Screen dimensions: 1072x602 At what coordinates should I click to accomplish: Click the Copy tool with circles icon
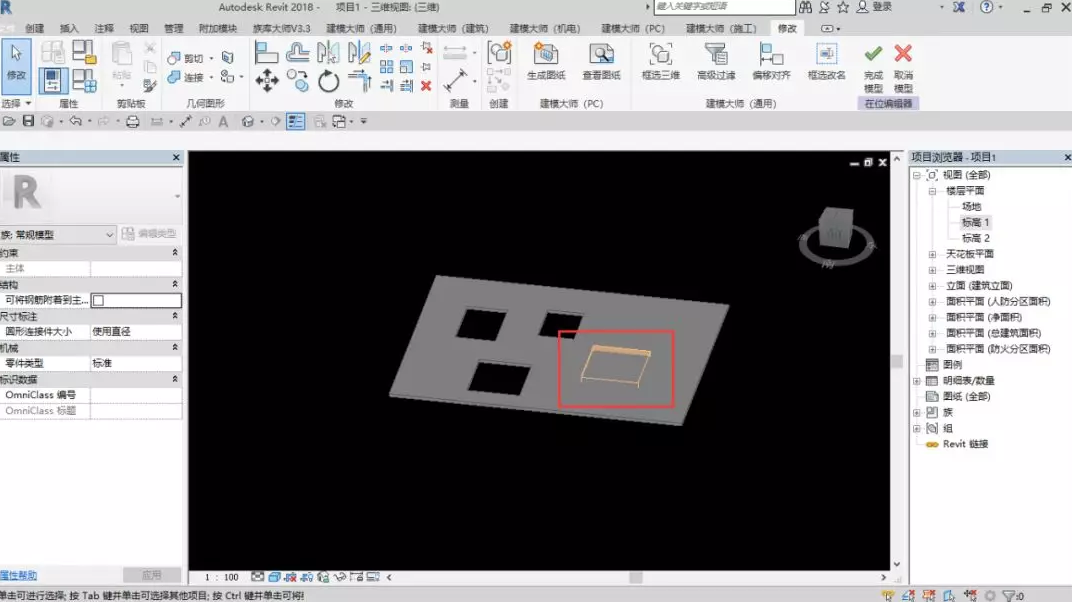point(297,81)
